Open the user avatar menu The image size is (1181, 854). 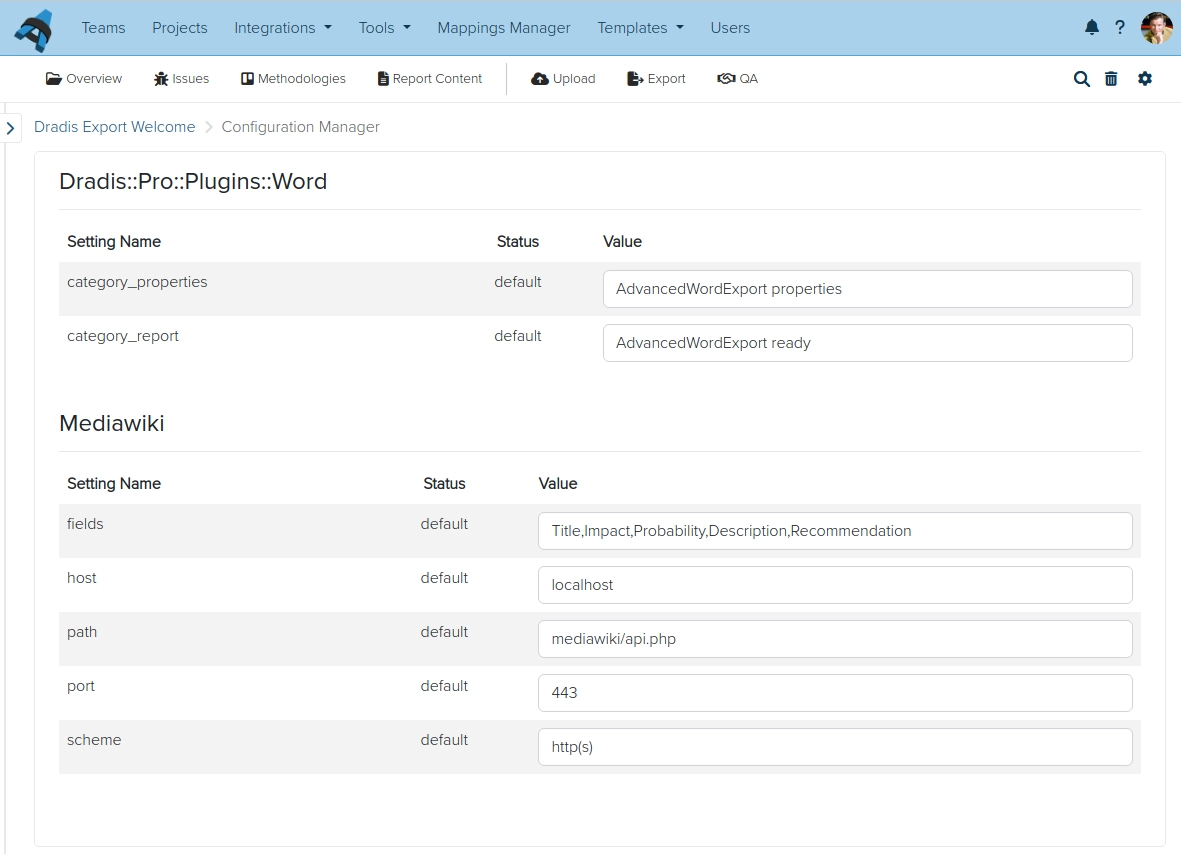click(1156, 28)
